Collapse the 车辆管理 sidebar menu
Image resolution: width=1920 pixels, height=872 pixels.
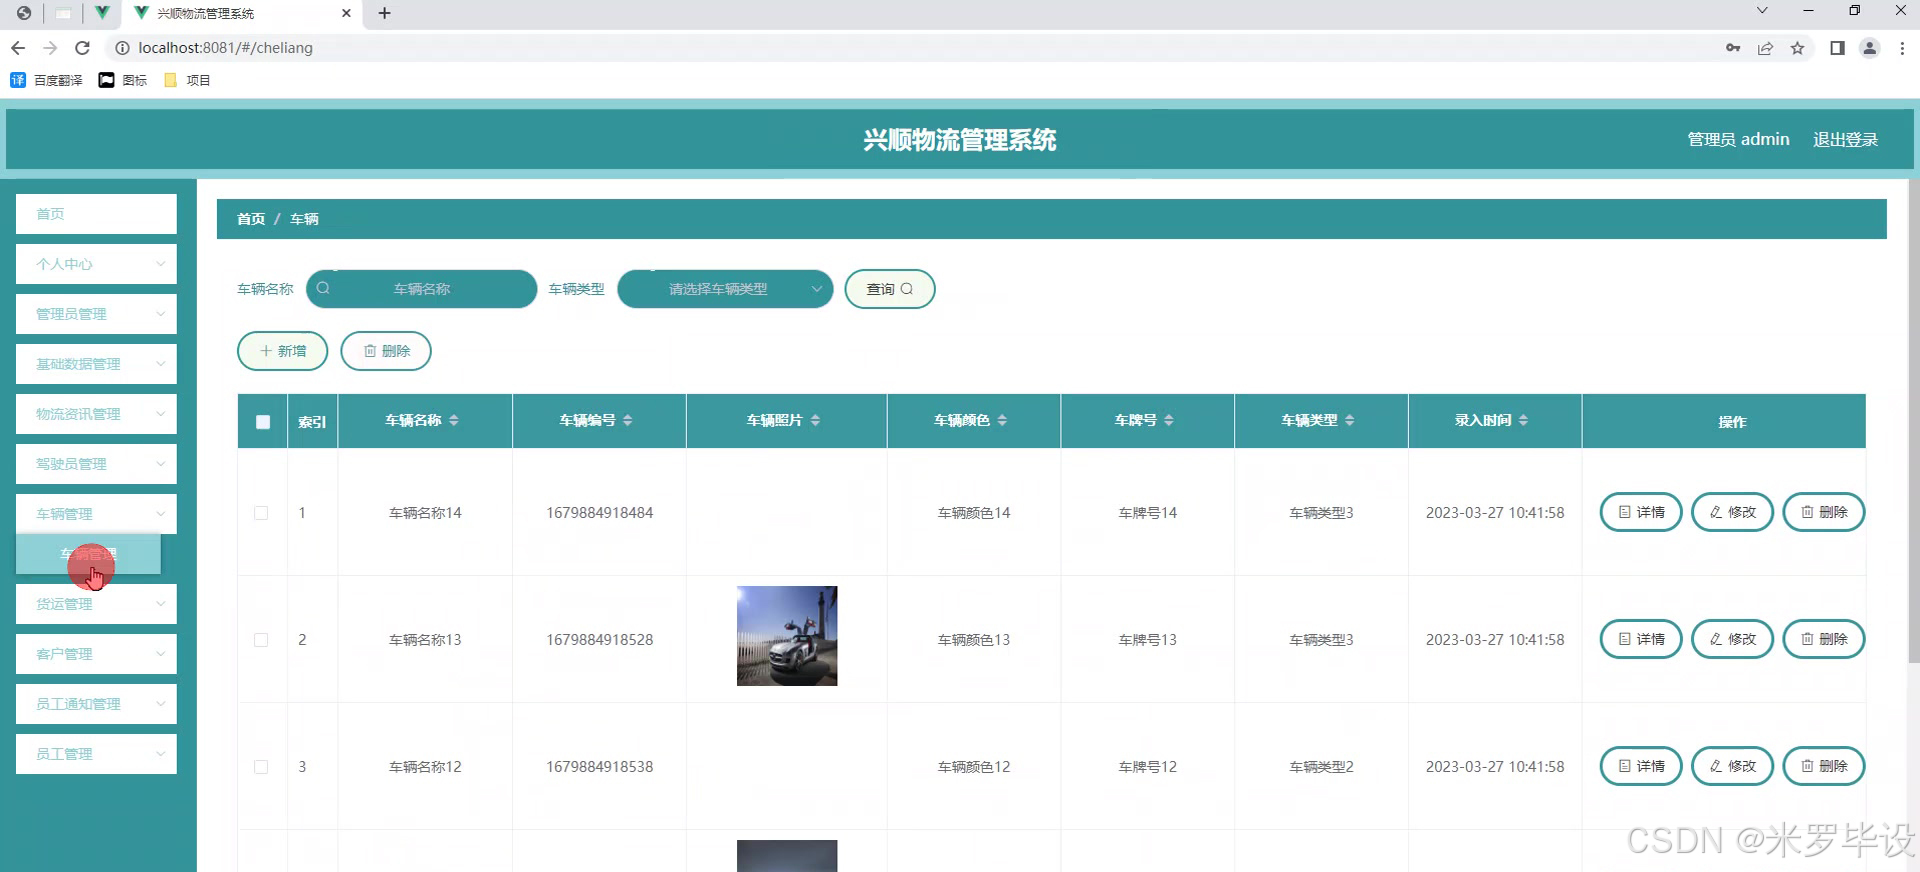click(96, 514)
